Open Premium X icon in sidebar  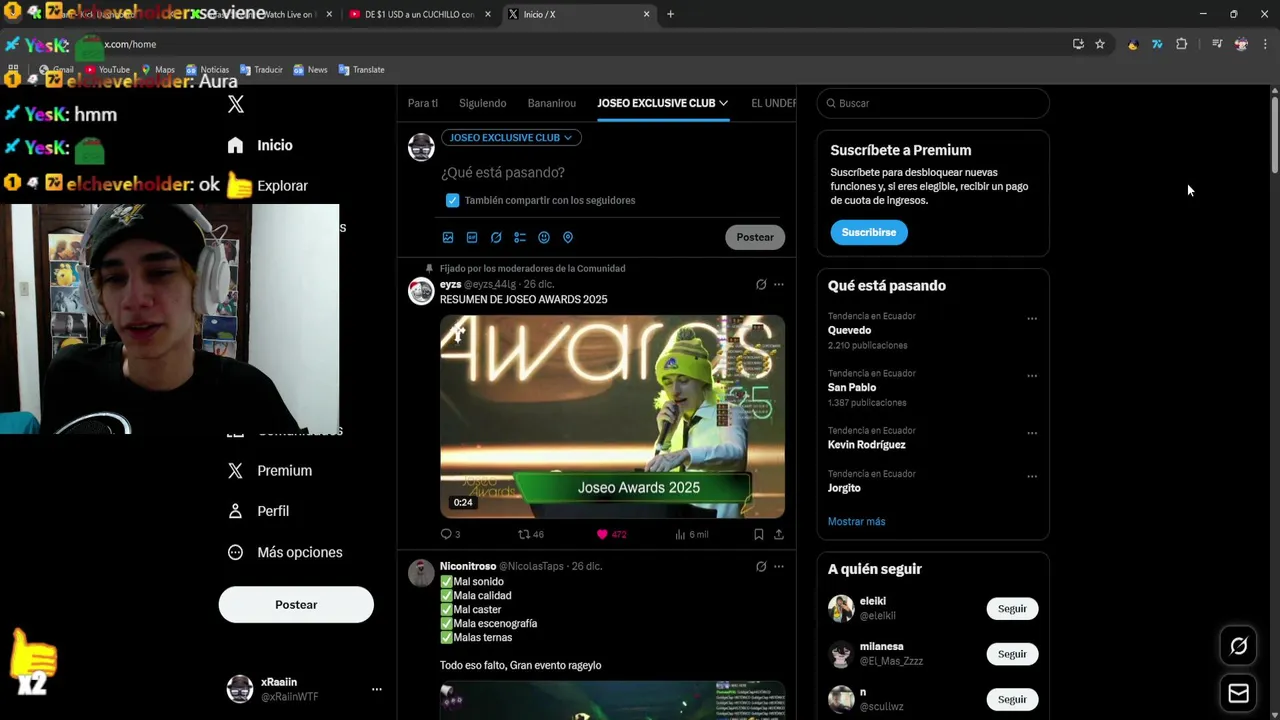[x=235, y=470]
